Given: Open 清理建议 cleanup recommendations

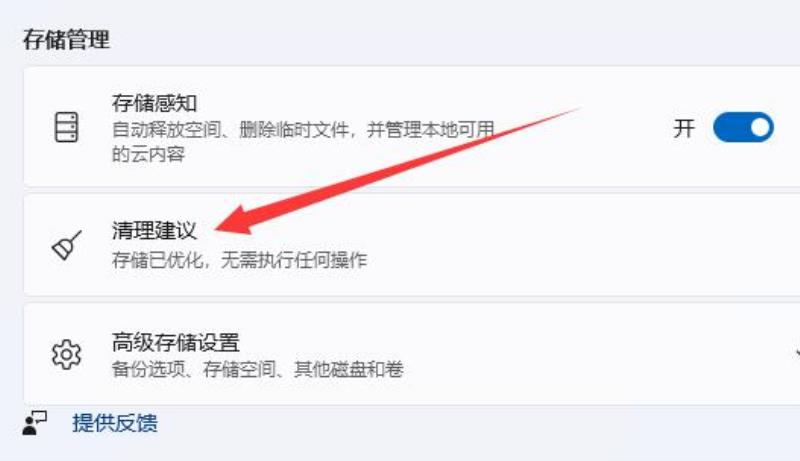Looking at the screenshot, I should click(154, 230).
